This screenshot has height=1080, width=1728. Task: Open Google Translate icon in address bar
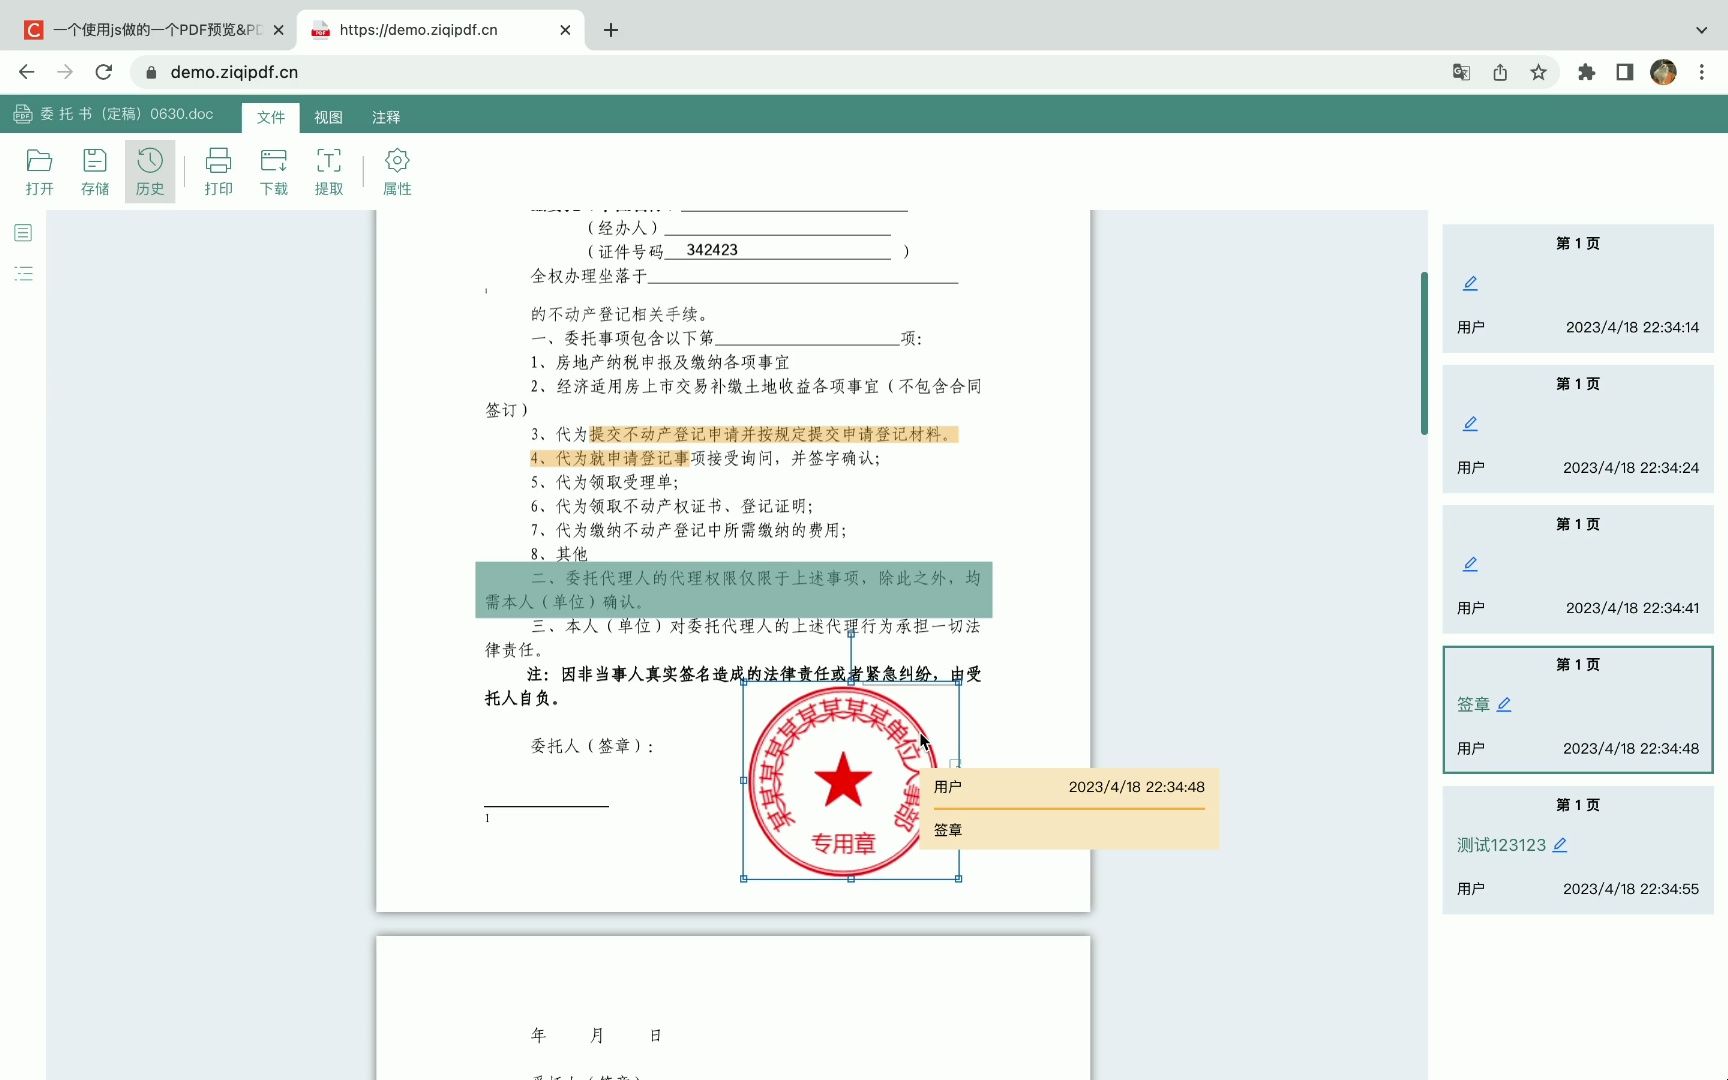[1461, 72]
